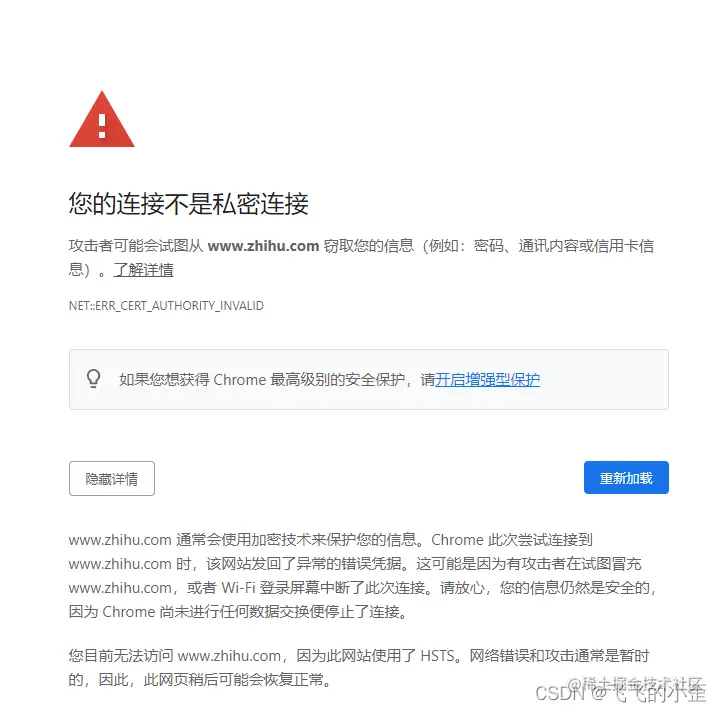The width and height of the screenshot is (722, 712).
Task: Click the phrase 通常会使用加密技术
Action: coord(243,540)
